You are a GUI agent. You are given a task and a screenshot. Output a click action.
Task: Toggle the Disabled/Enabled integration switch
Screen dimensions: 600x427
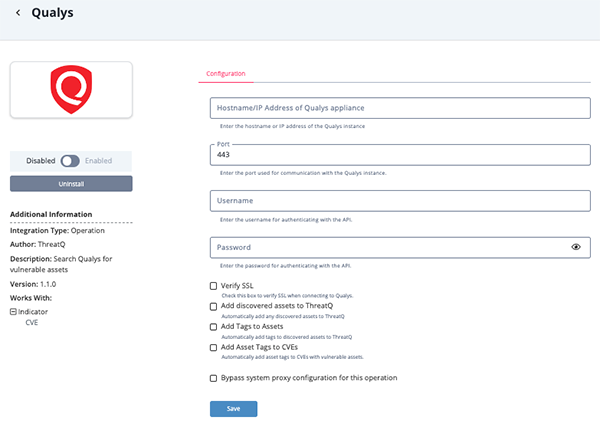click(70, 161)
